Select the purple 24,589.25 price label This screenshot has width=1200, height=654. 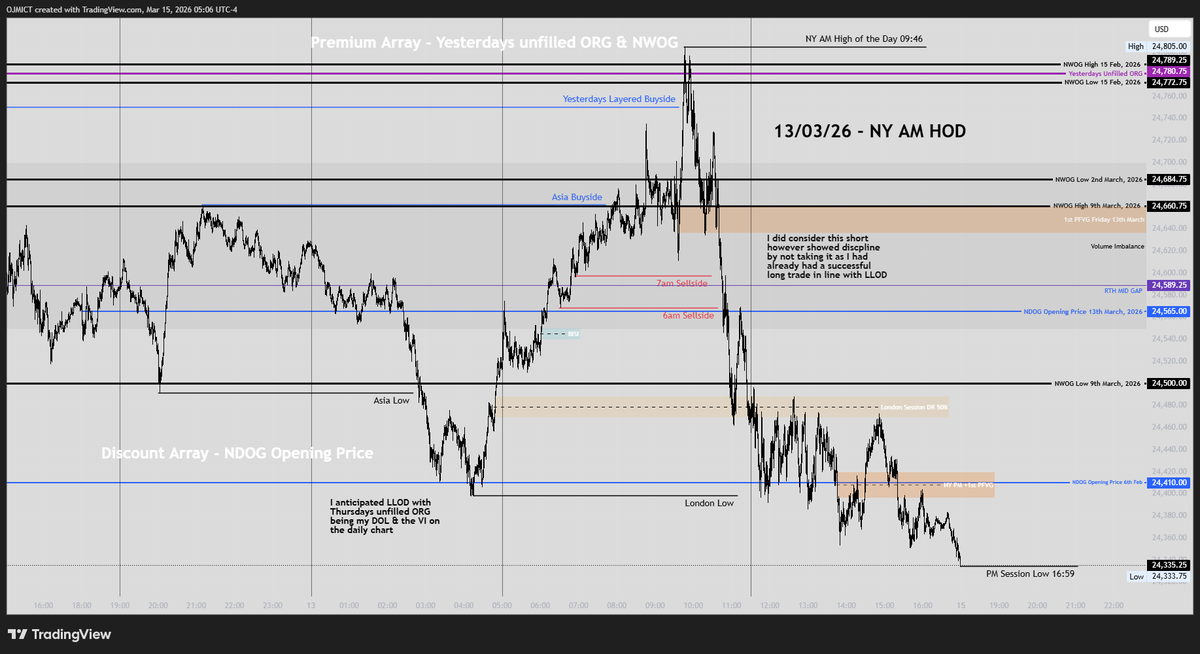click(x=1168, y=286)
